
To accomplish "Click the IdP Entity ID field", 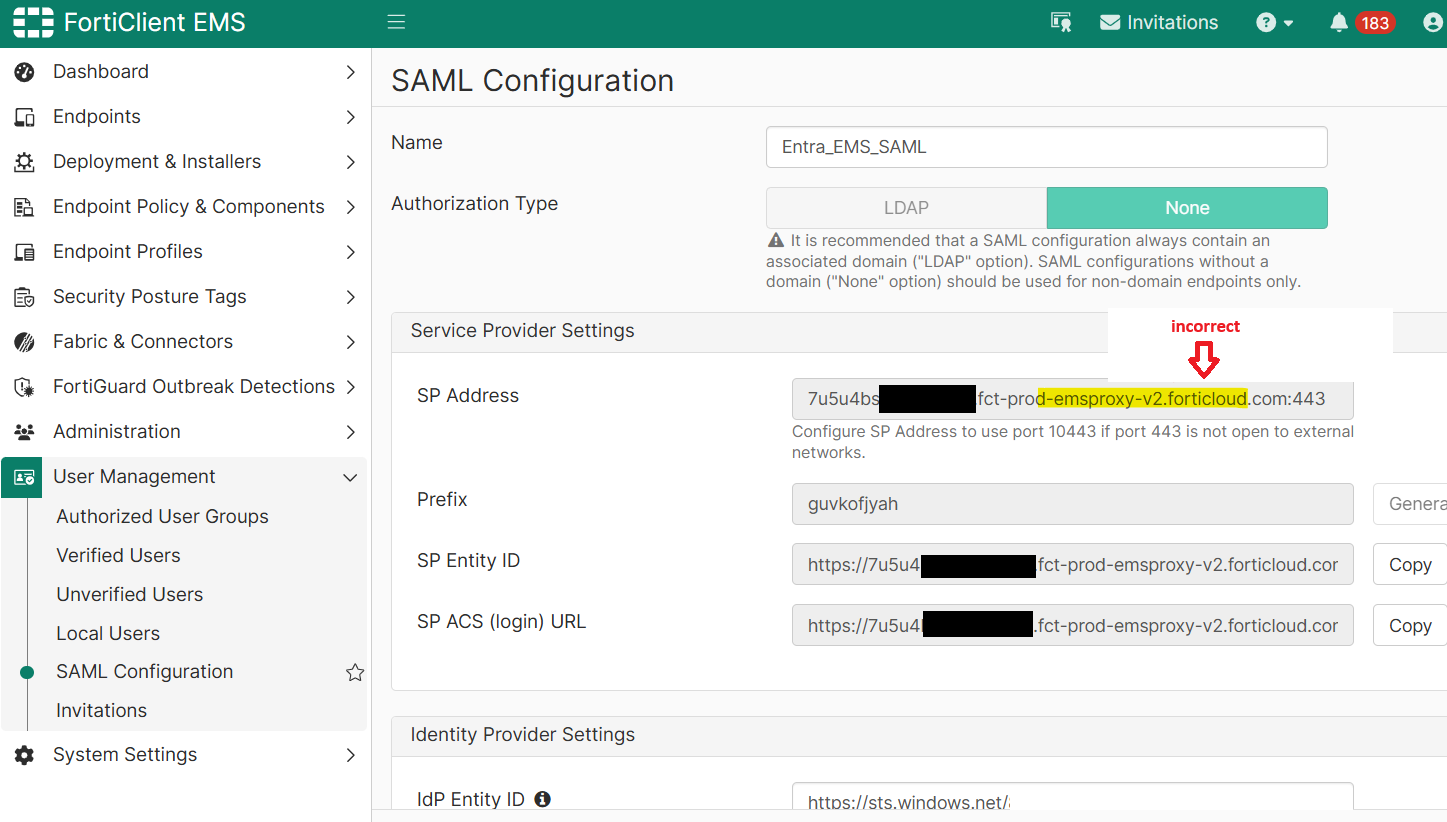I will [1073, 798].
